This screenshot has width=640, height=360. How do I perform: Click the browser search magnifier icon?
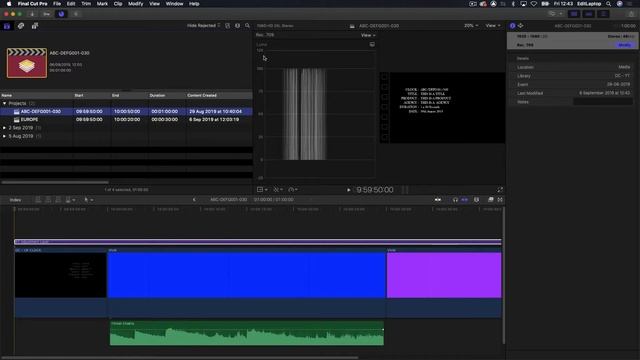247,26
